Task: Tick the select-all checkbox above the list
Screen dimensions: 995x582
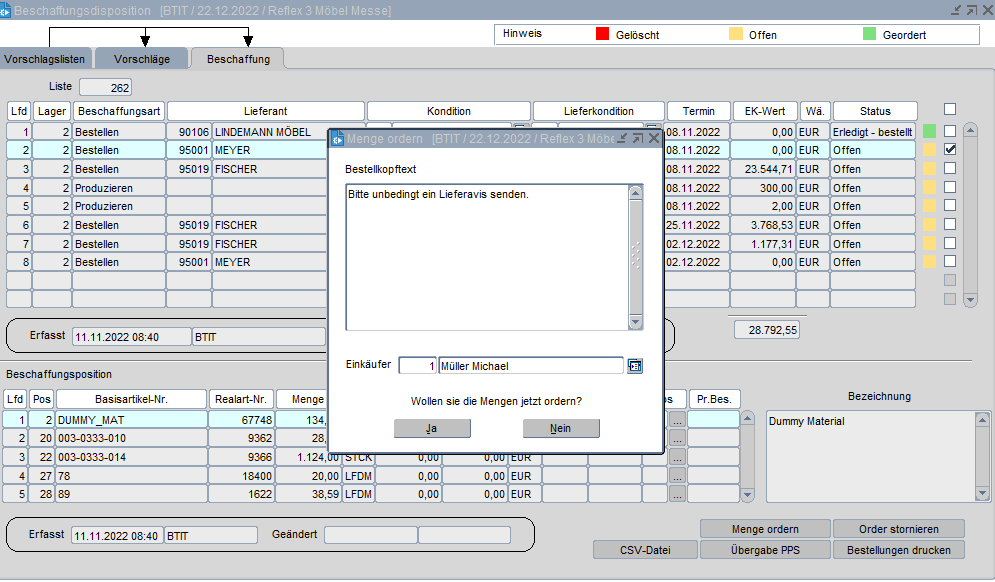Action: pos(950,110)
